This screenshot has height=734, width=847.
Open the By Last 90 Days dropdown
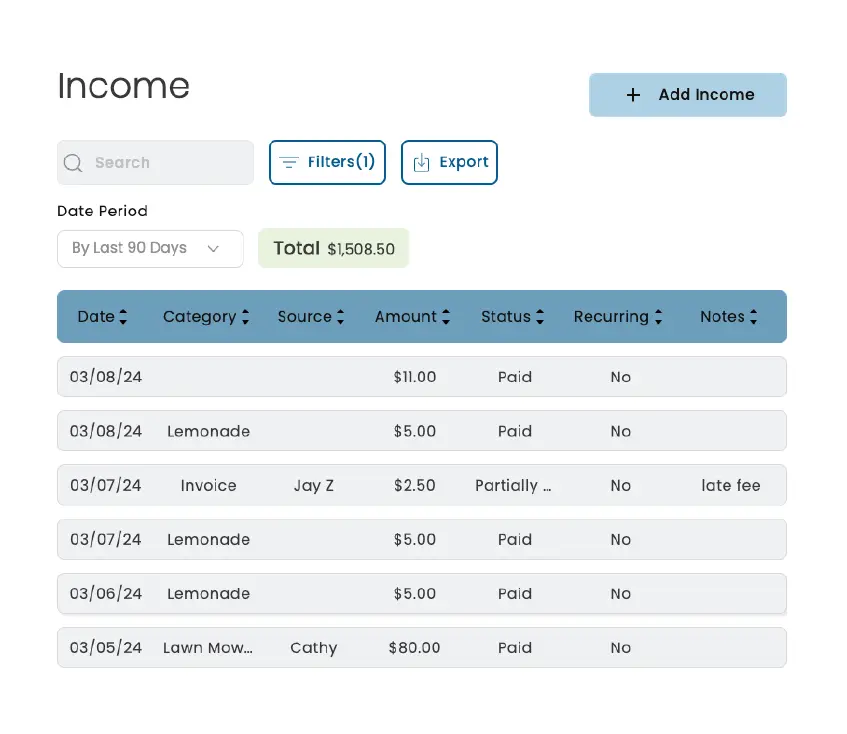point(150,249)
